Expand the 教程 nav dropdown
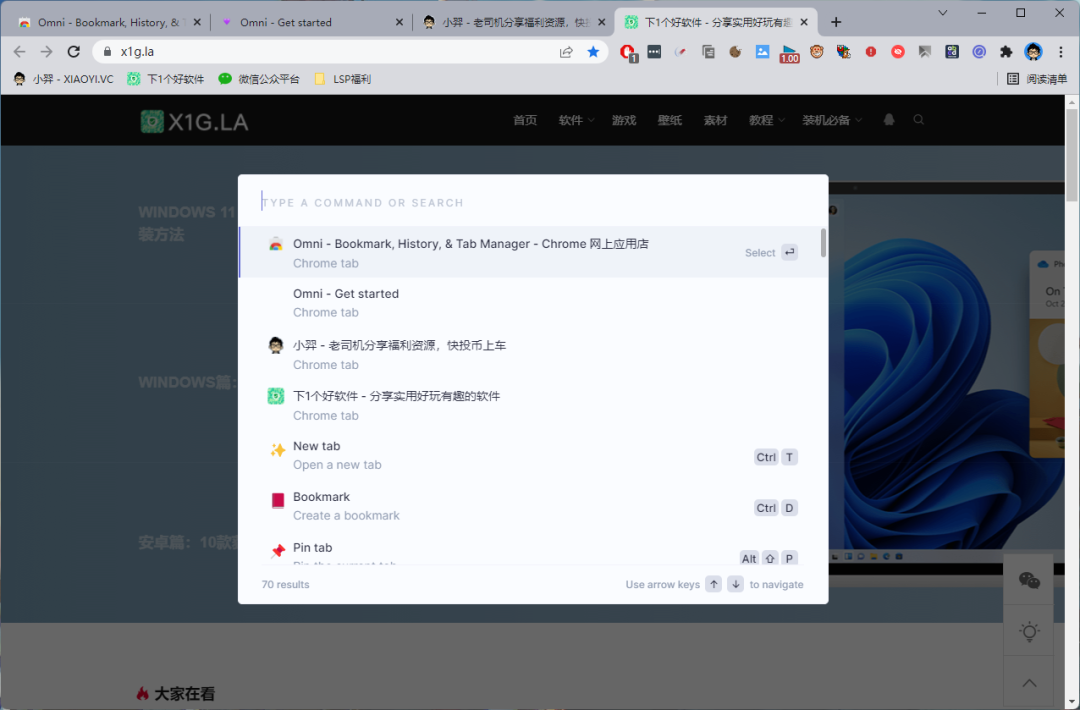The height and width of the screenshot is (710, 1080). pos(767,121)
